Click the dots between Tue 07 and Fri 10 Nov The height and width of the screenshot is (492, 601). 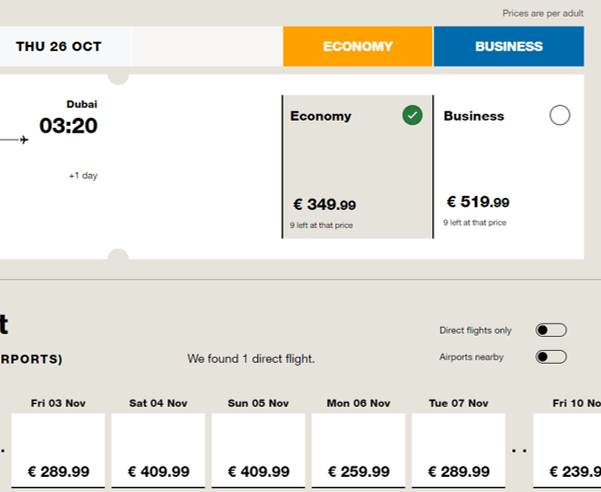[x=519, y=450]
